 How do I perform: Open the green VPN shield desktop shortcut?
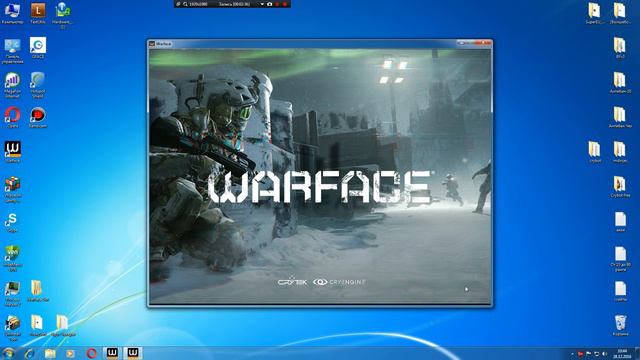click(x=12, y=258)
